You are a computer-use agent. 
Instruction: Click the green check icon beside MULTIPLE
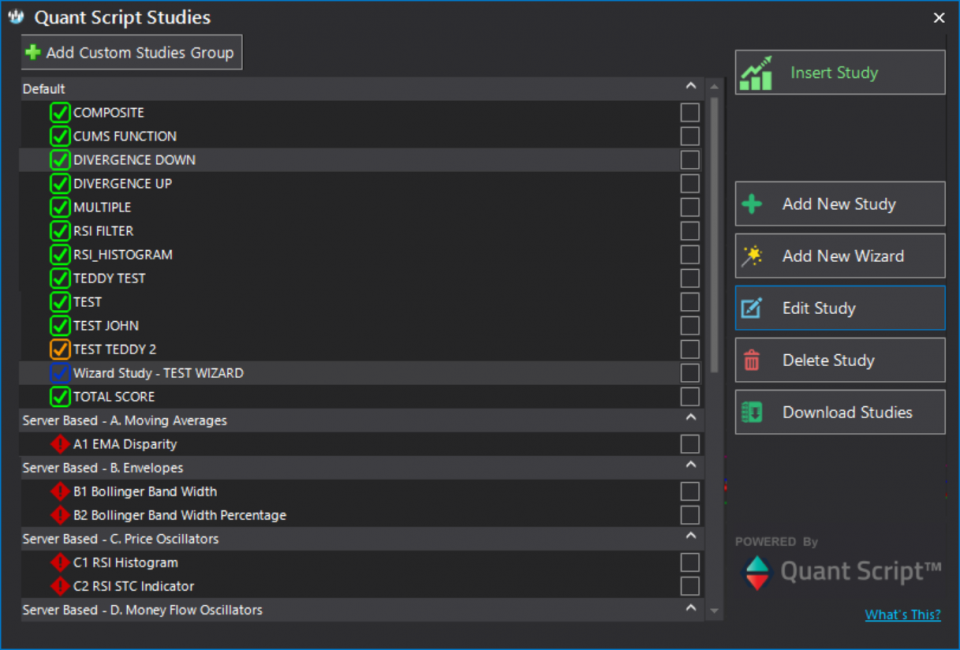point(59,207)
